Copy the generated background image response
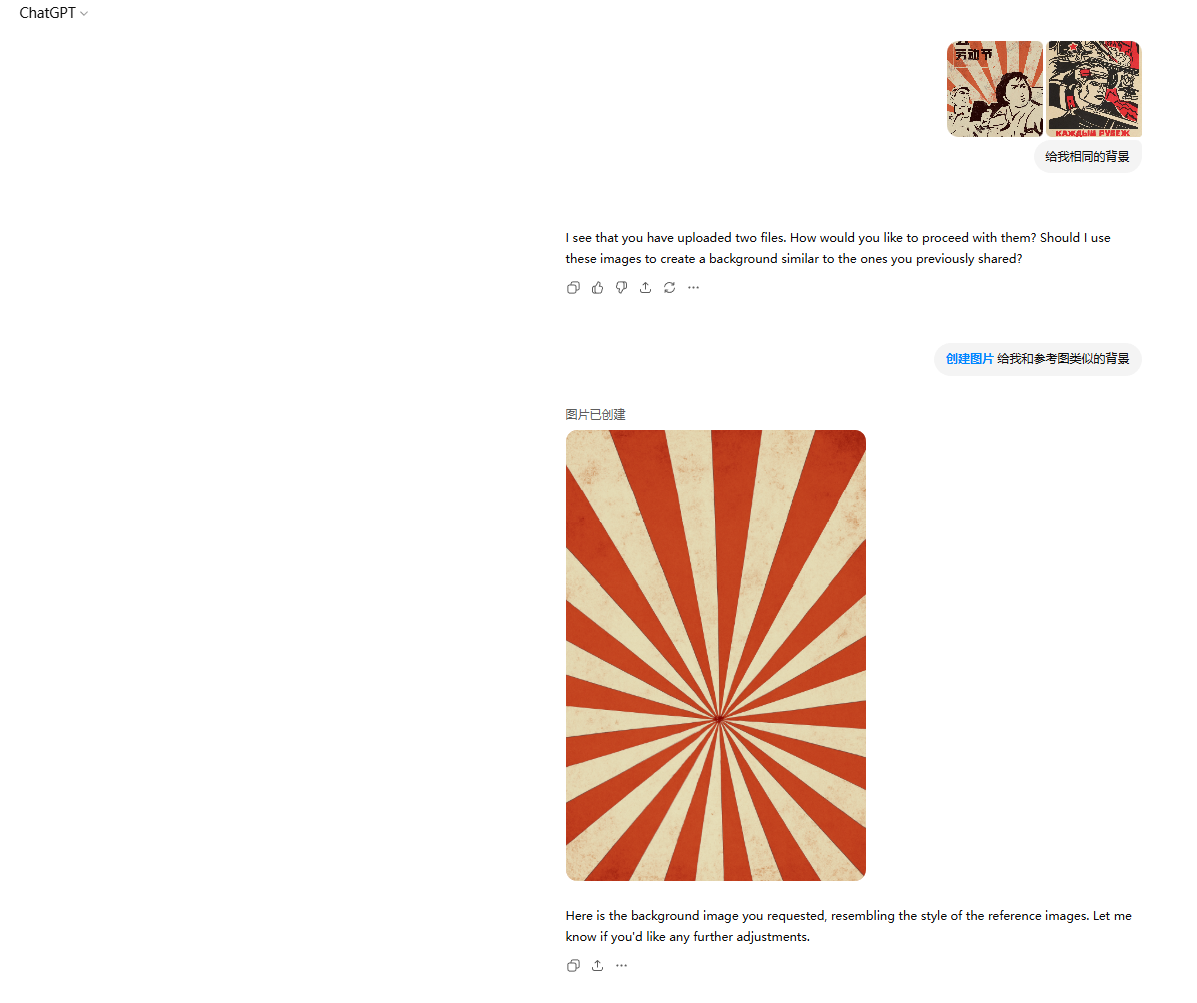This screenshot has width=1197, height=1003. [x=573, y=966]
